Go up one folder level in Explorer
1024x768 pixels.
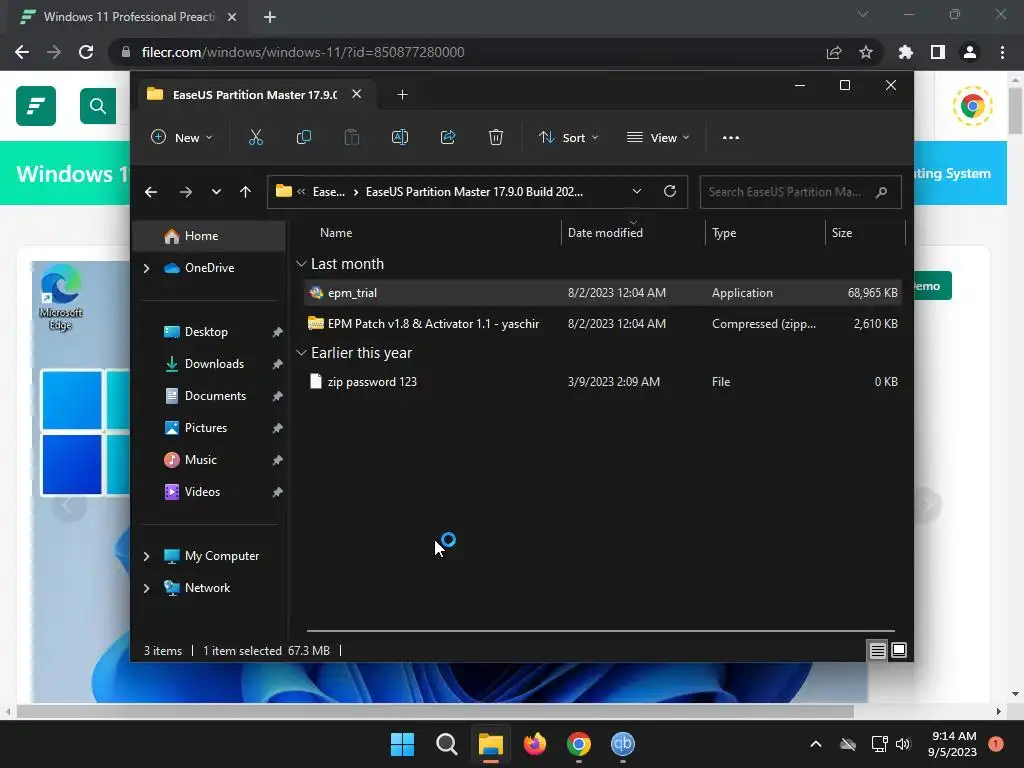click(x=246, y=192)
